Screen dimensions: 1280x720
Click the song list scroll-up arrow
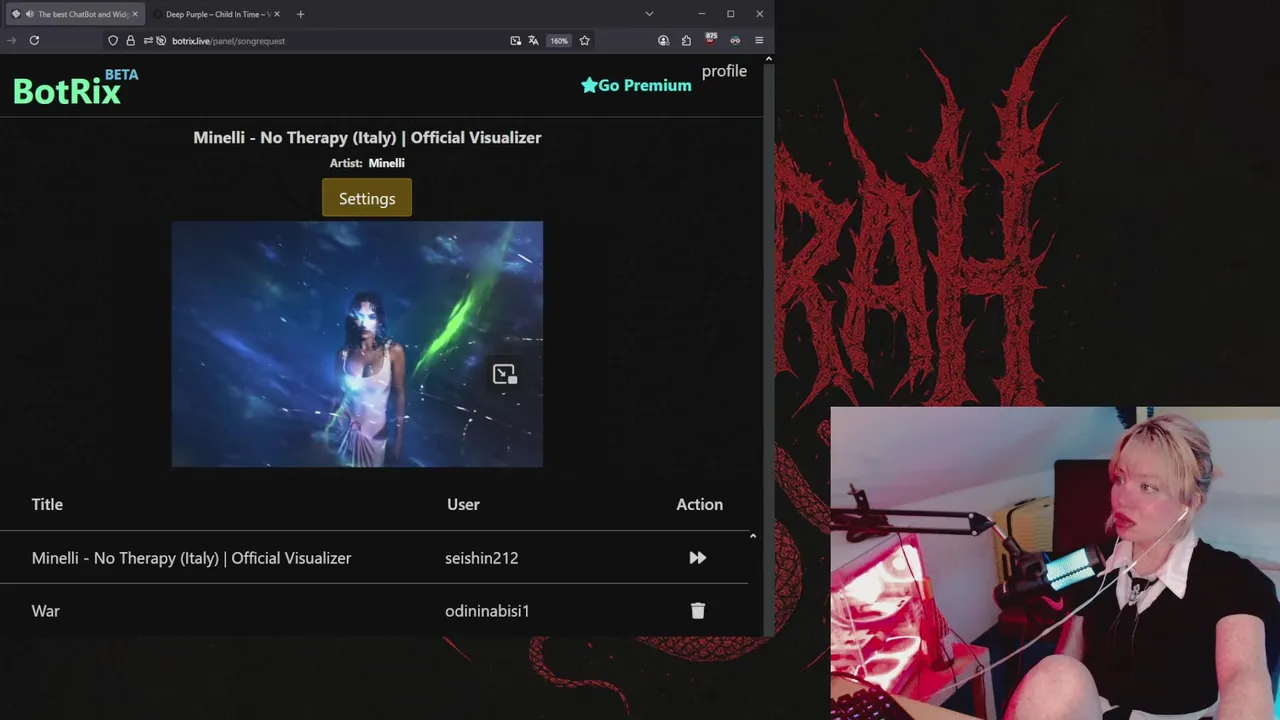[753, 536]
